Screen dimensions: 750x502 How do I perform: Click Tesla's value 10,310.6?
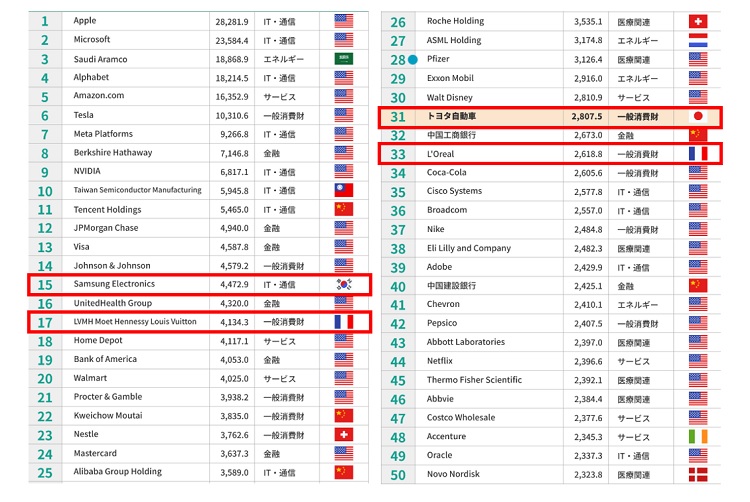(232, 116)
